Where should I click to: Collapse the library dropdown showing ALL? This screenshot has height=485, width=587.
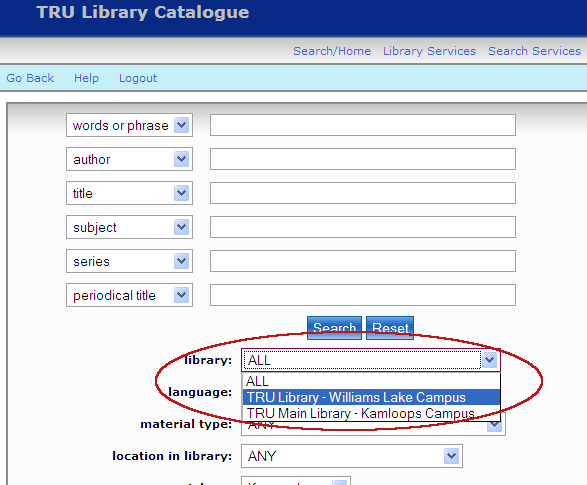tap(371, 360)
